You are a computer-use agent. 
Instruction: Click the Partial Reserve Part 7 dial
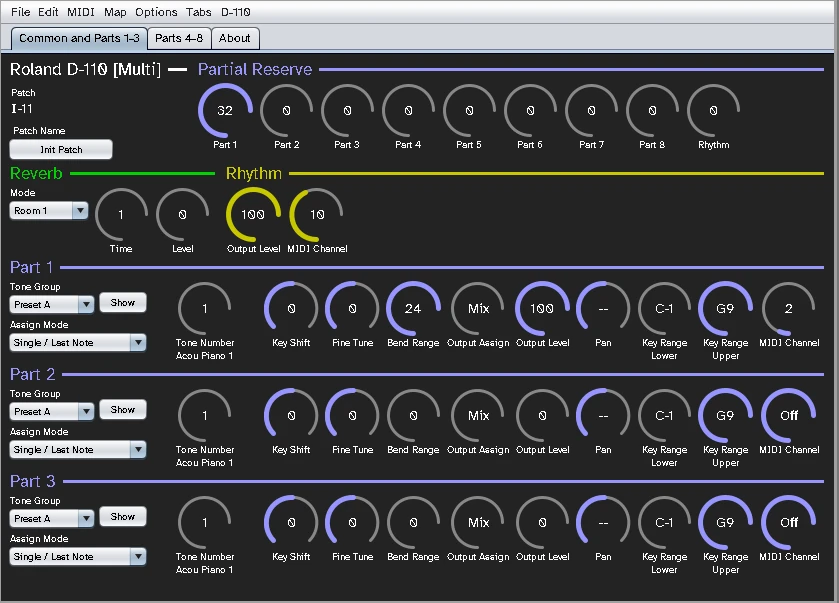[x=591, y=110]
